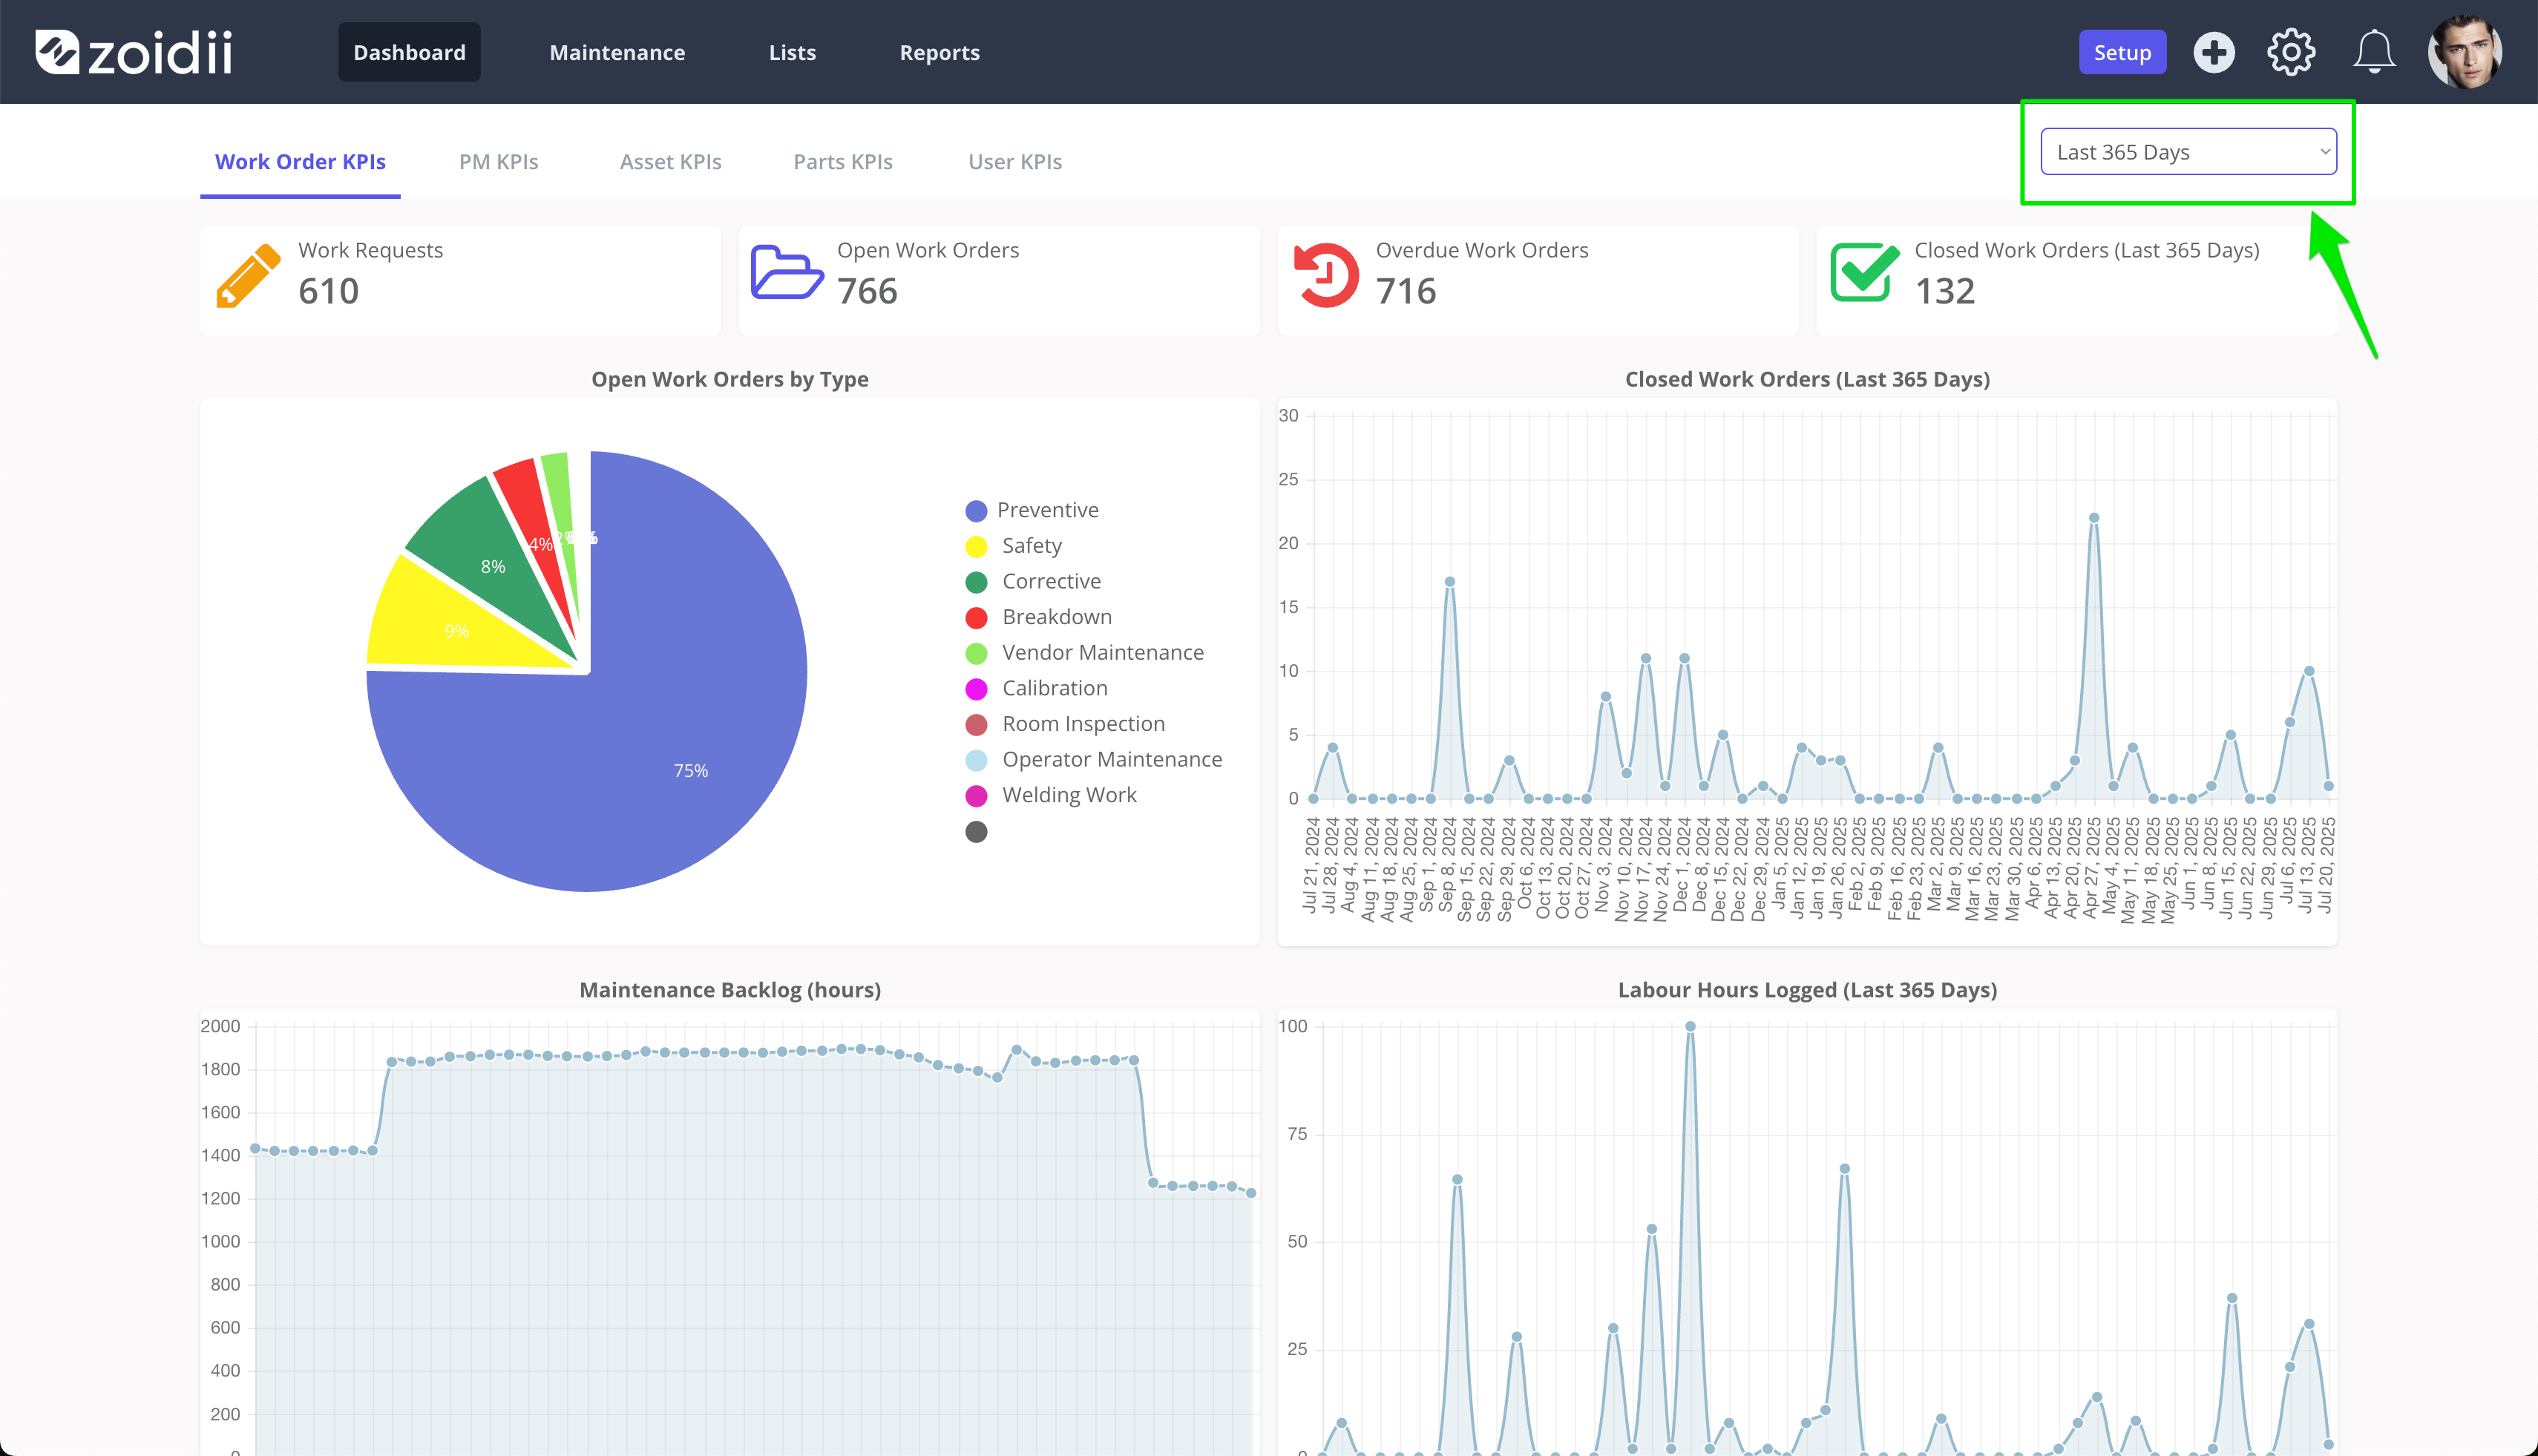Screen dimensions: 2538x1456
Task: Open the settings gear icon
Action: pyautogui.click(x=2291, y=52)
